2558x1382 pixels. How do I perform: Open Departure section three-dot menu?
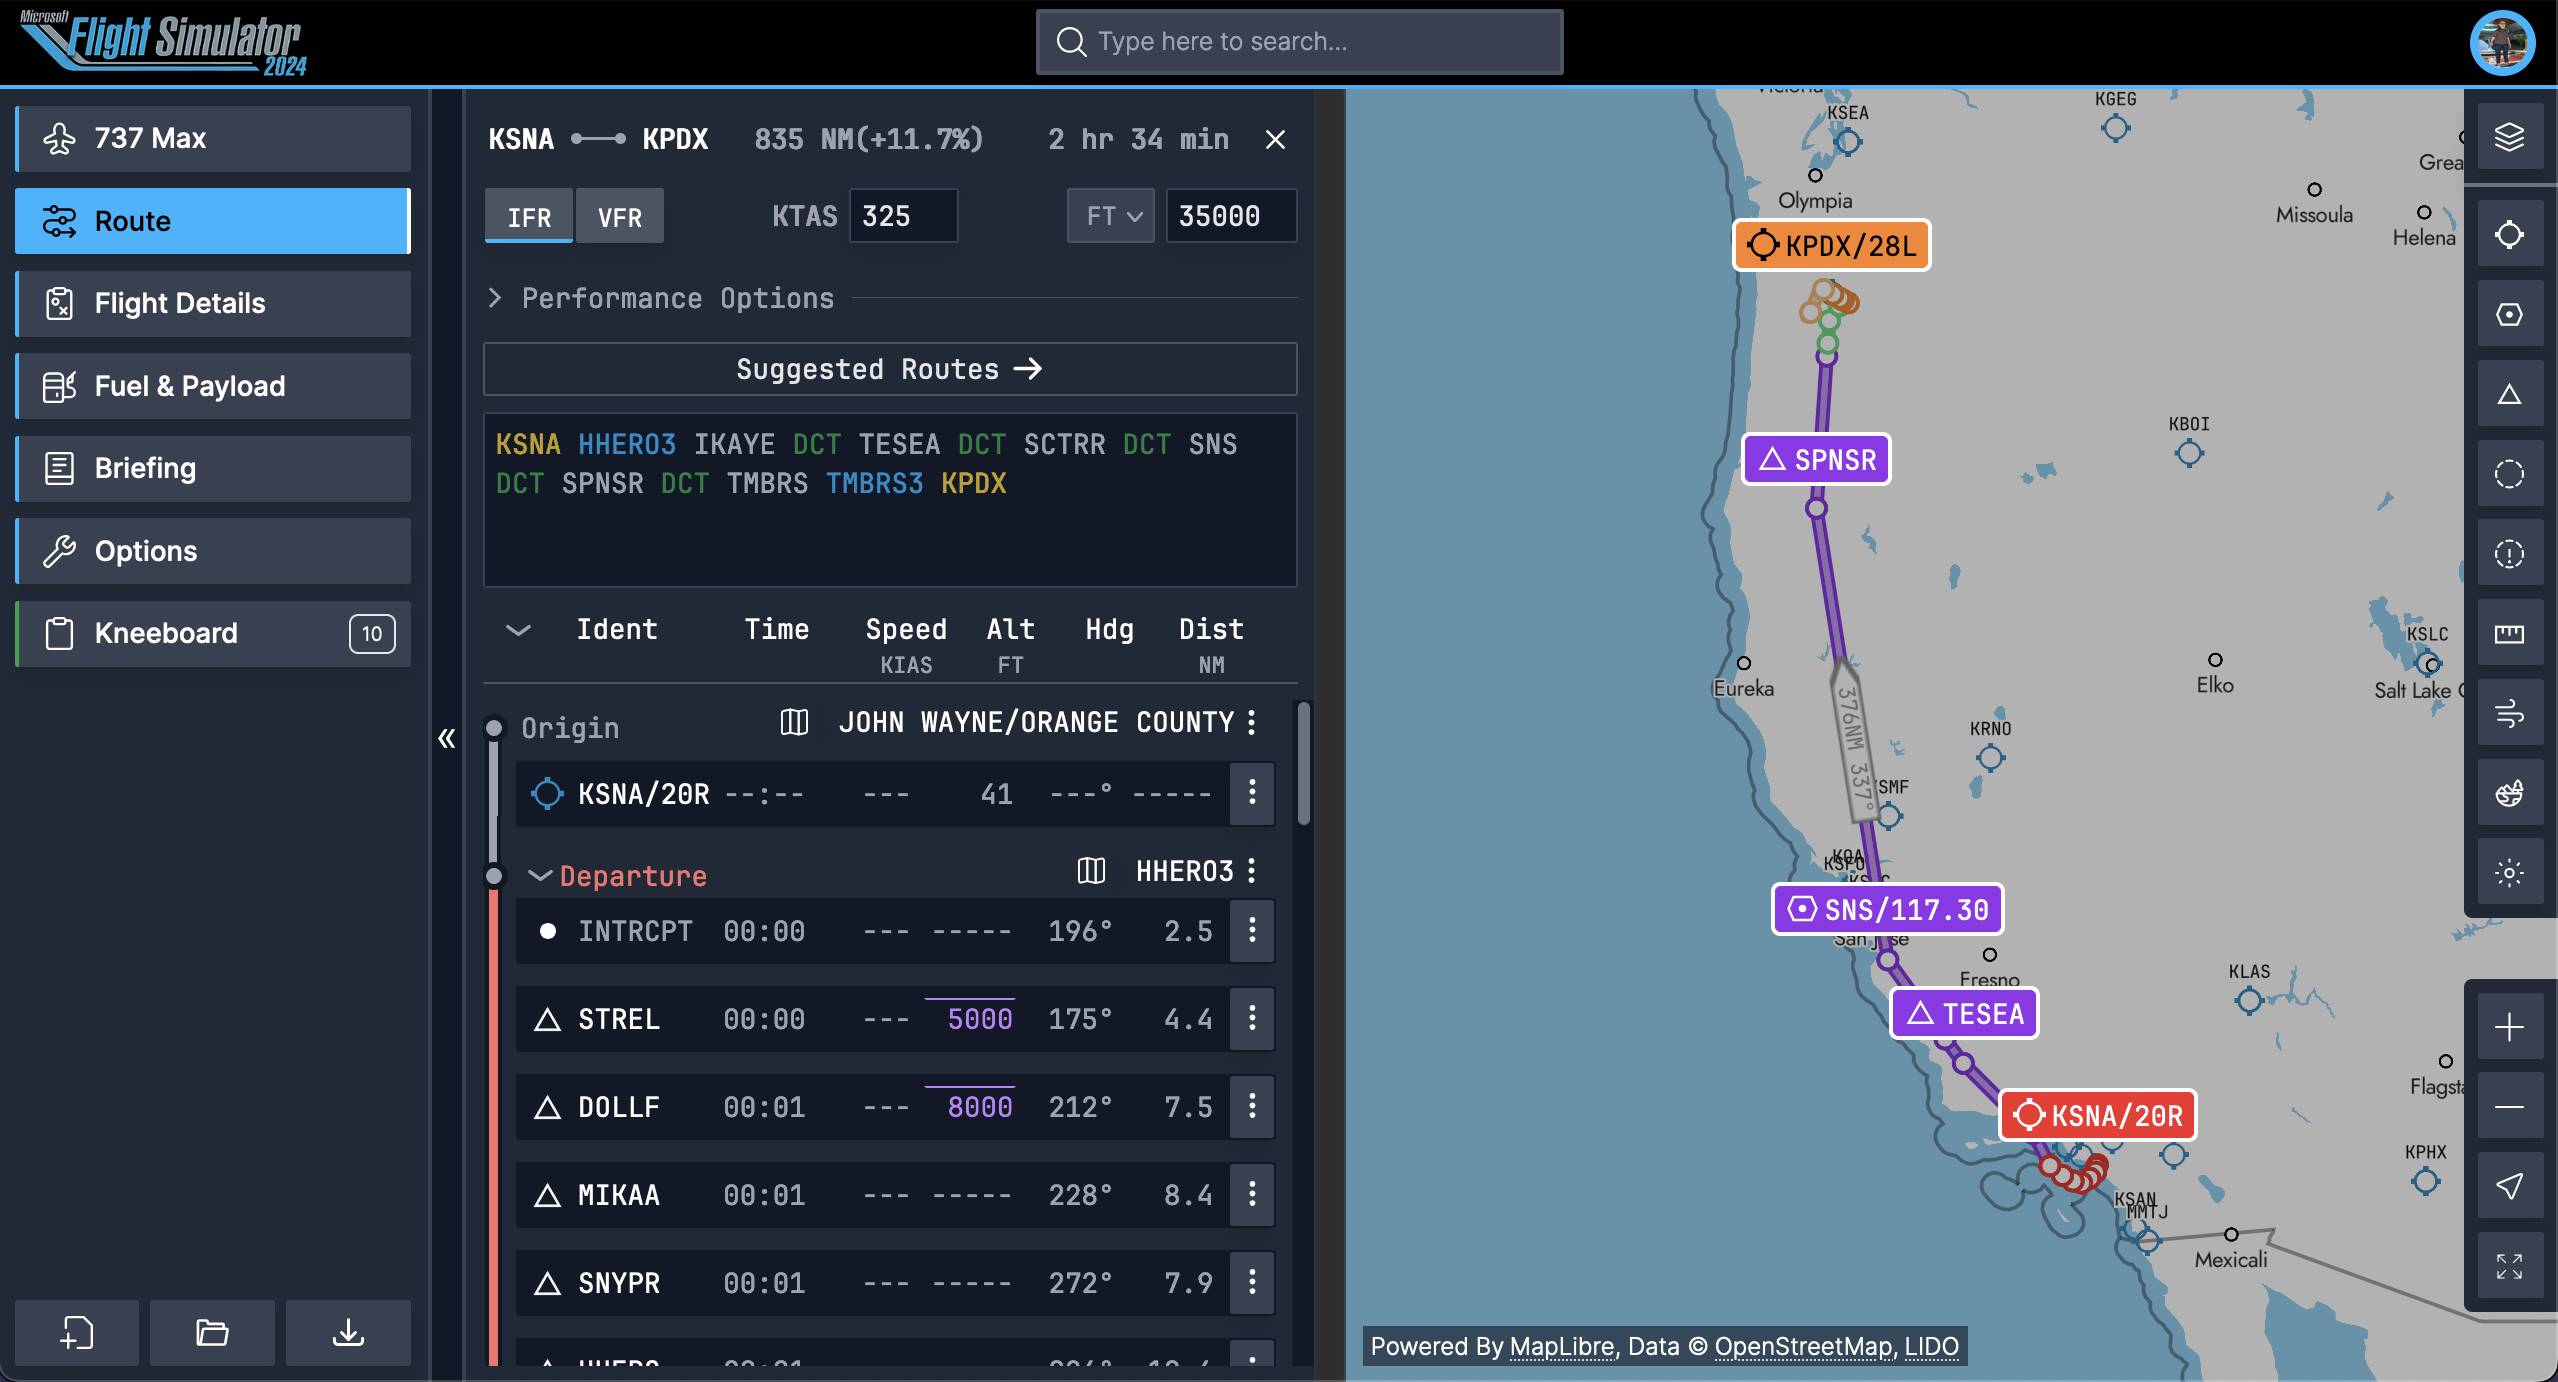1252,871
